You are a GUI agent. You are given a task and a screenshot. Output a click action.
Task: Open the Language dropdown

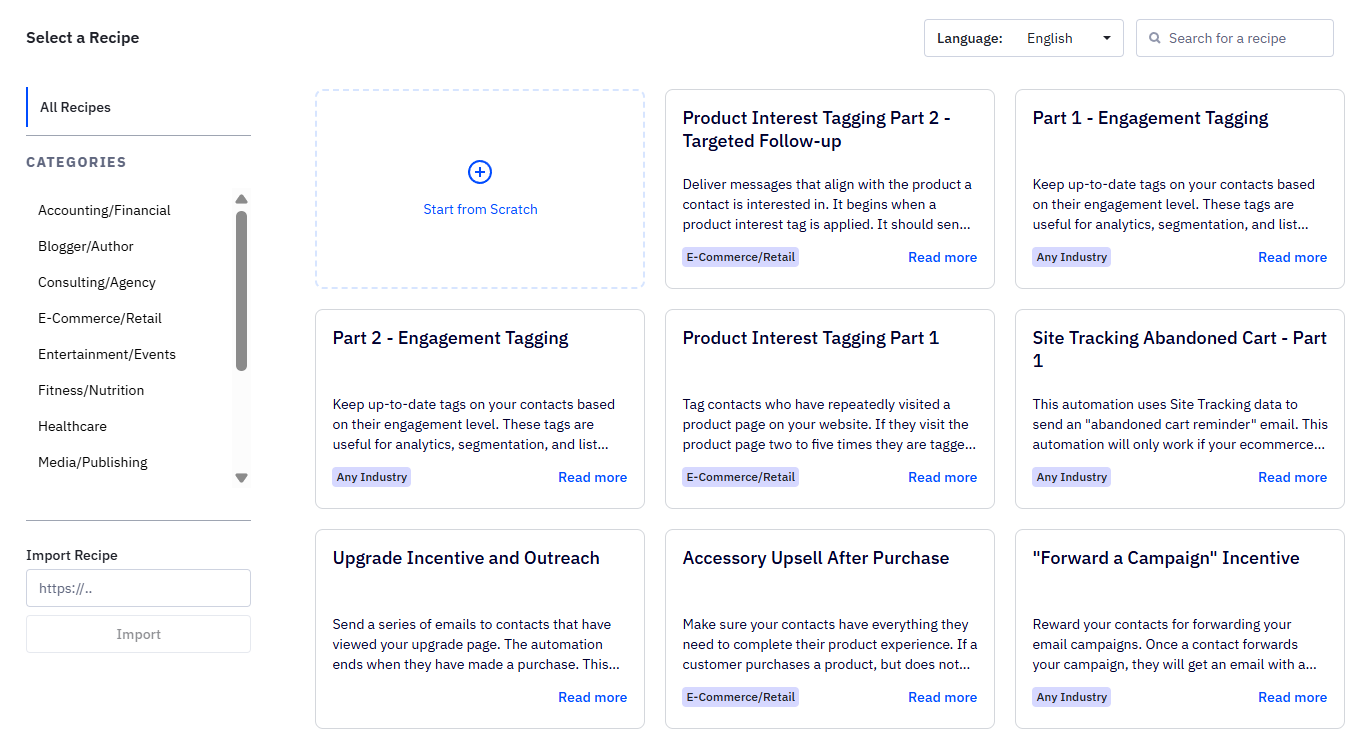(x=1106, y=37)
